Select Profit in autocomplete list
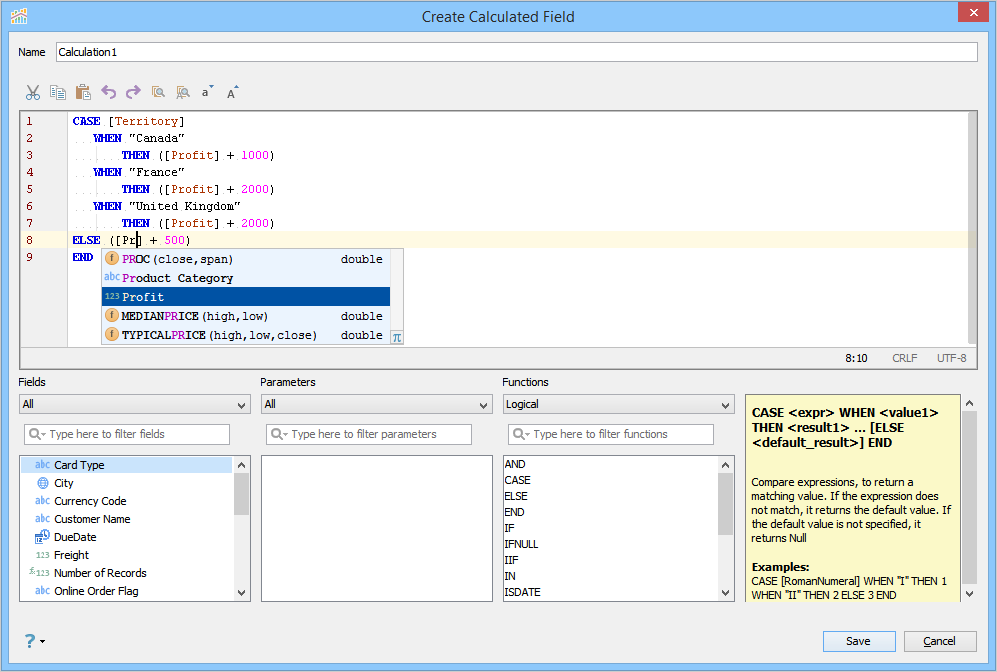The height and width of the screenshot is (672, 997). 245,297
